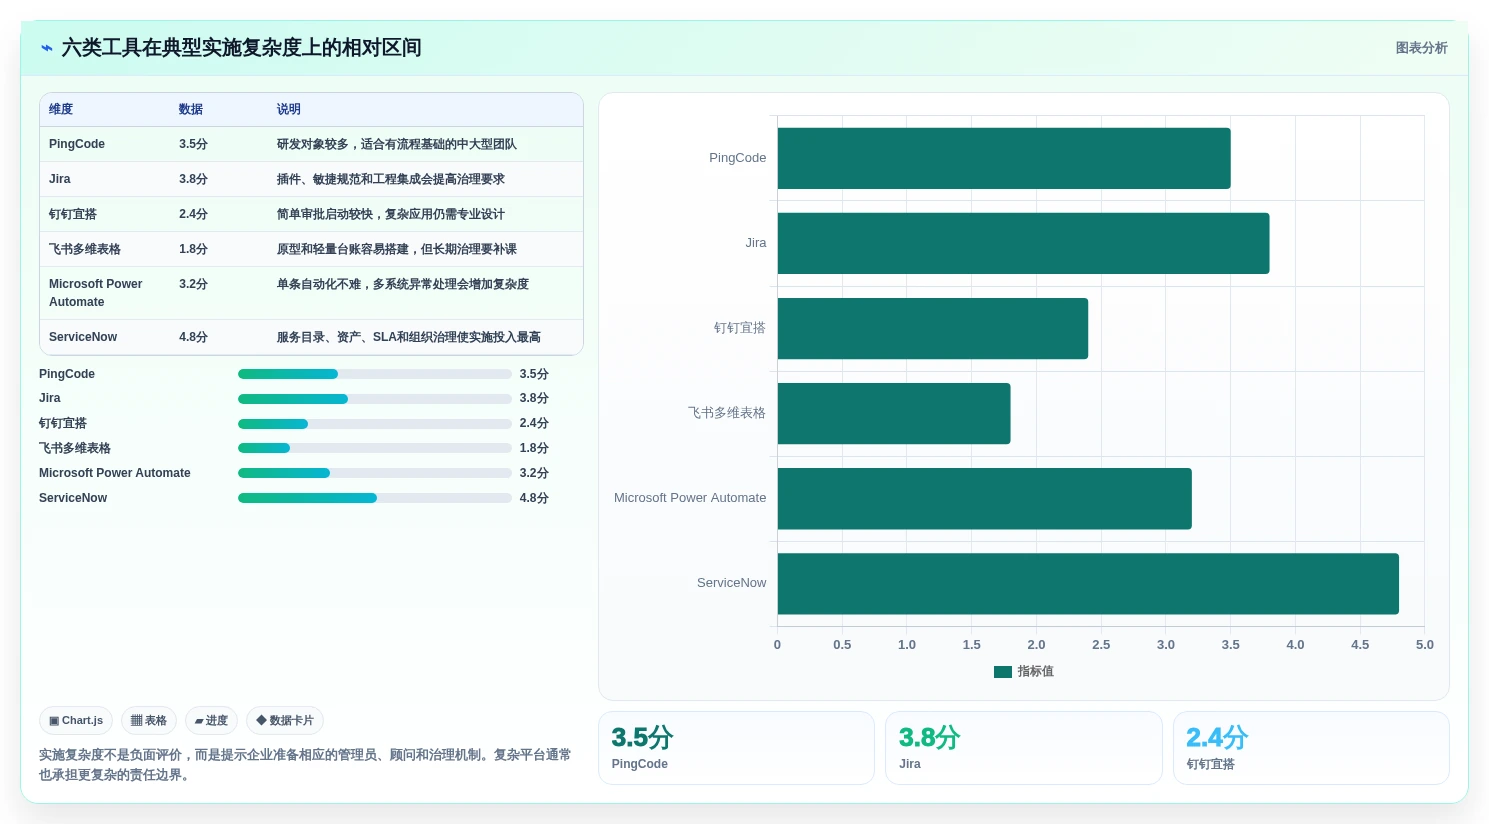Select Microsoft Power Automate table row name
The height and width of the screenshot is (824, 1489).
point(96,293)
